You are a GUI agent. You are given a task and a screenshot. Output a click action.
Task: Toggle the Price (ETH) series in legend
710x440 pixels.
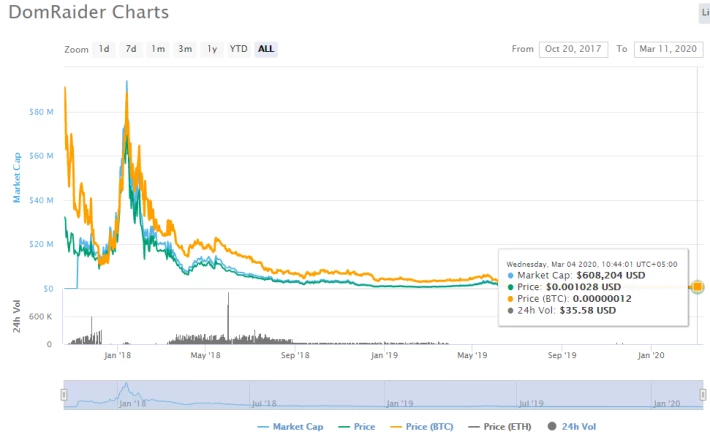point(499,427)
